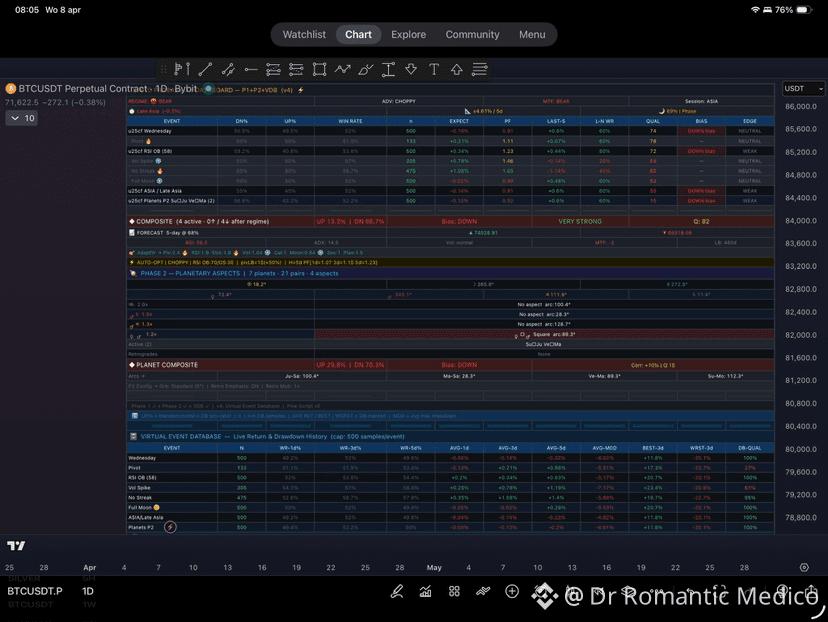Open the pen drawing mode icon

[397, 591]
